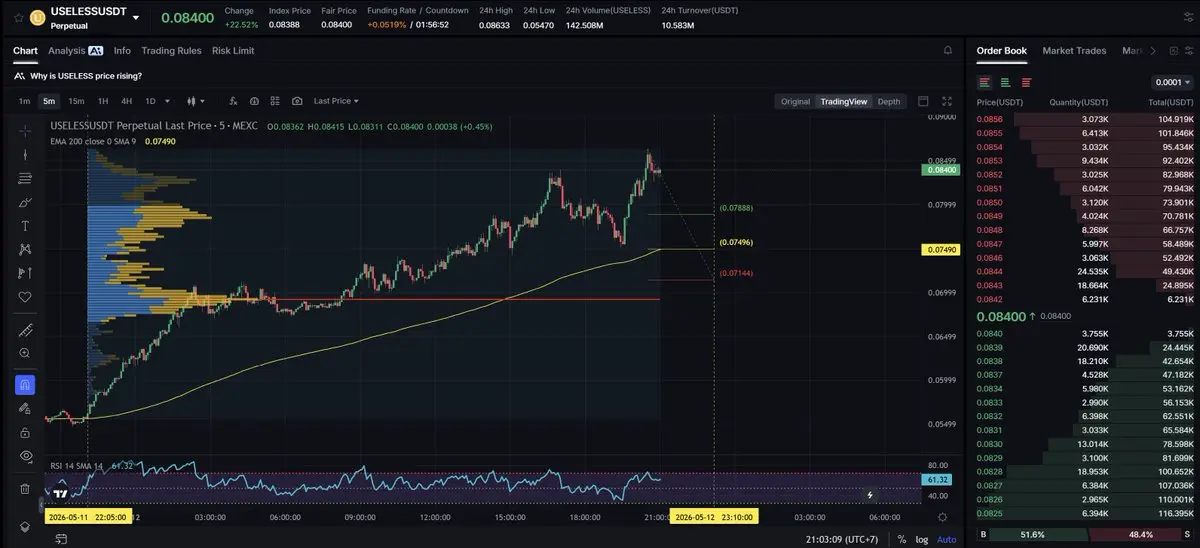Viewport: 1200px width, 548px height.
Task: Open the Analysis AI tab
Action: click(76, 51)
